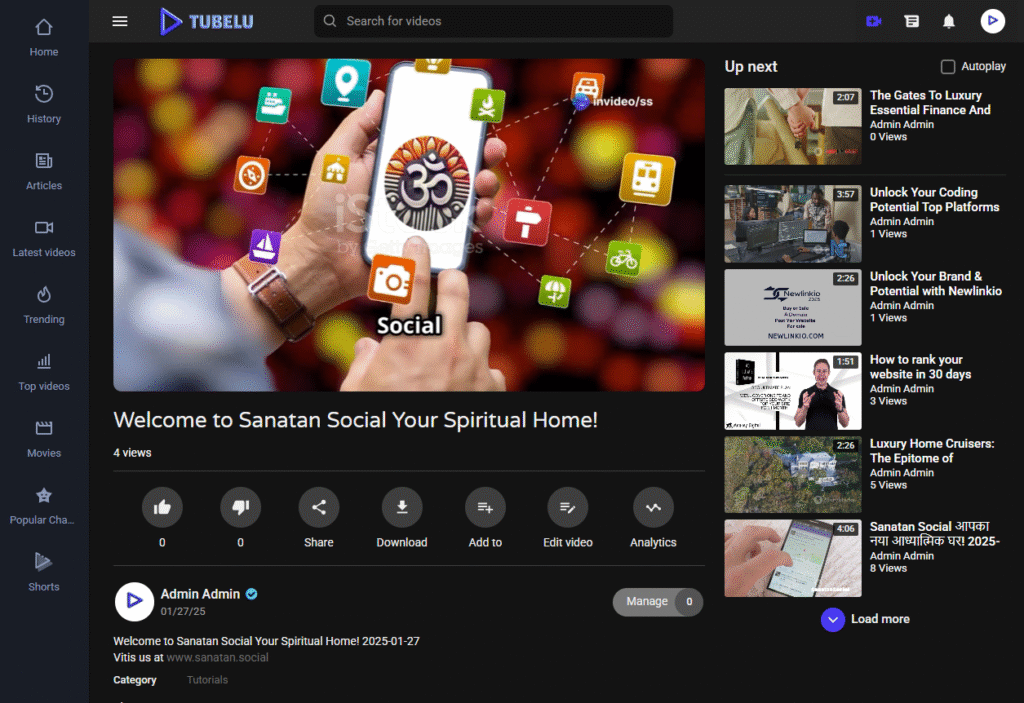
Task: Click the main video title text
Action: 355,420
